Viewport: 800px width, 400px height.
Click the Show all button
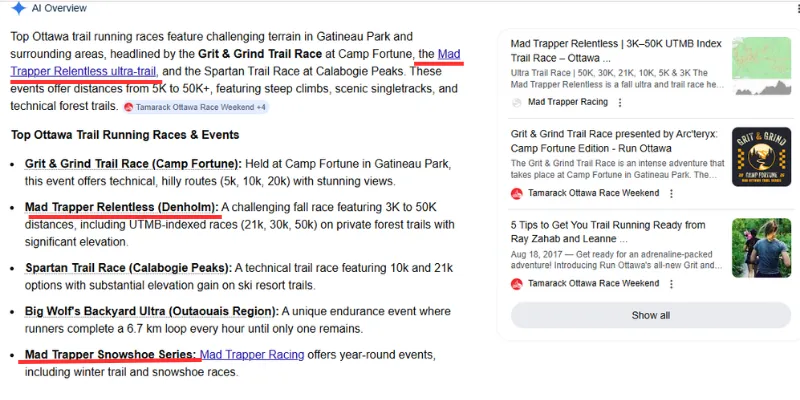tap(651, 315)
